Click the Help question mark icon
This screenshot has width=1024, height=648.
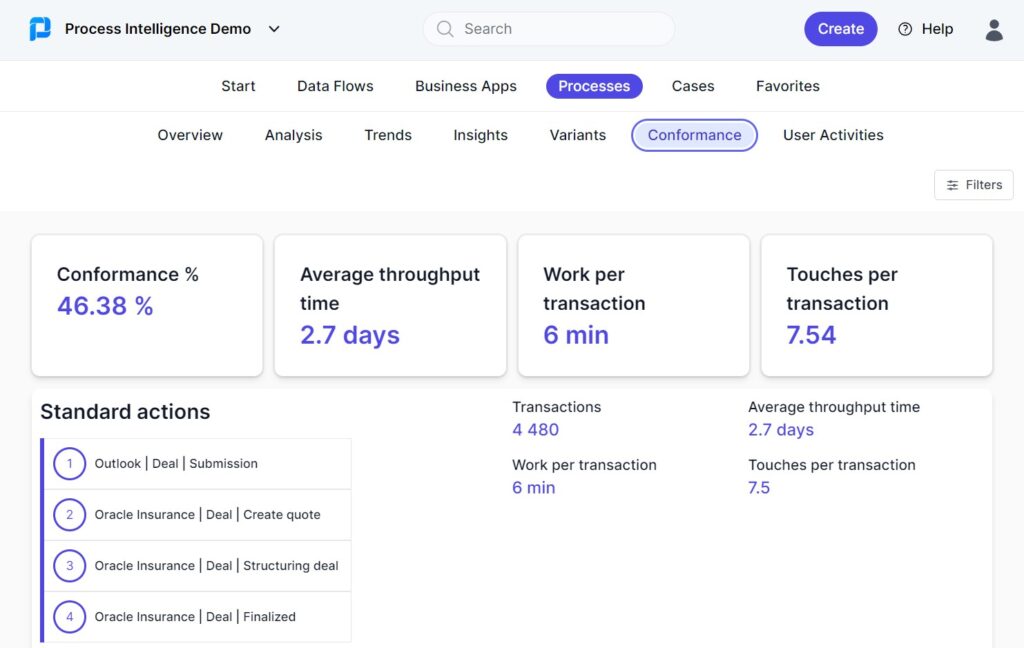pos(904,29)
